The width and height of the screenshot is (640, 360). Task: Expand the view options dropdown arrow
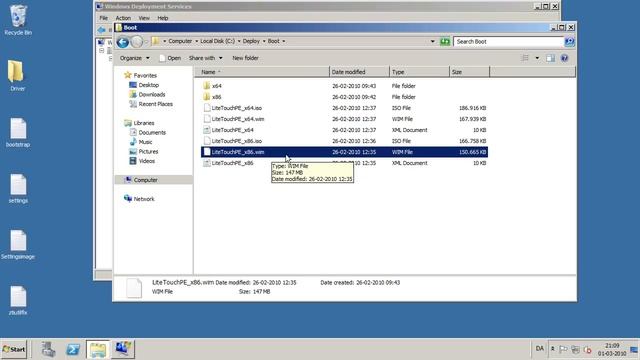pyautogui.click(x=537, y=58)
